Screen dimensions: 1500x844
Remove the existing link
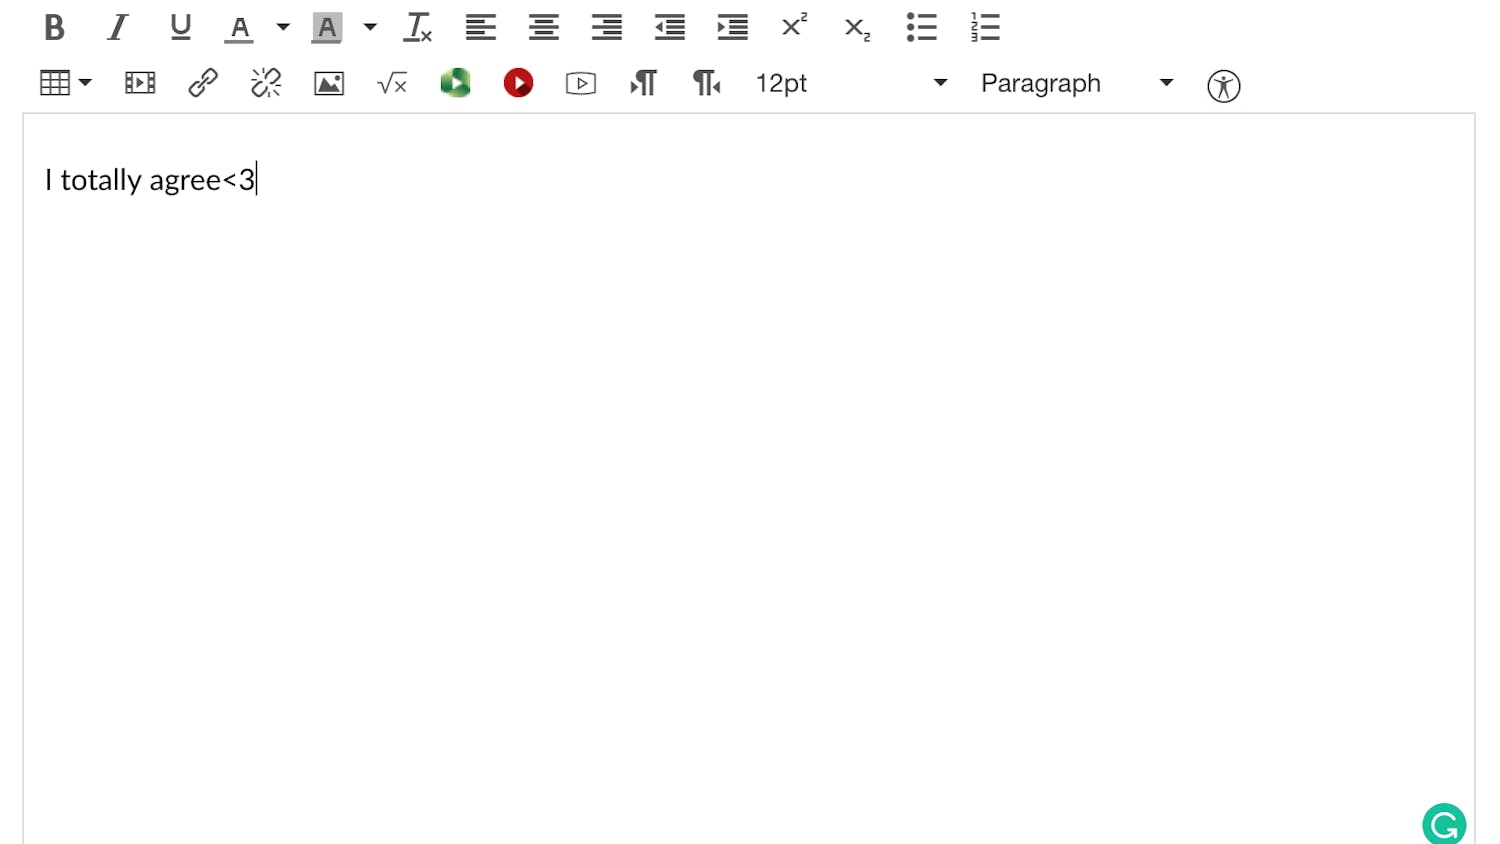pos(264,83)
